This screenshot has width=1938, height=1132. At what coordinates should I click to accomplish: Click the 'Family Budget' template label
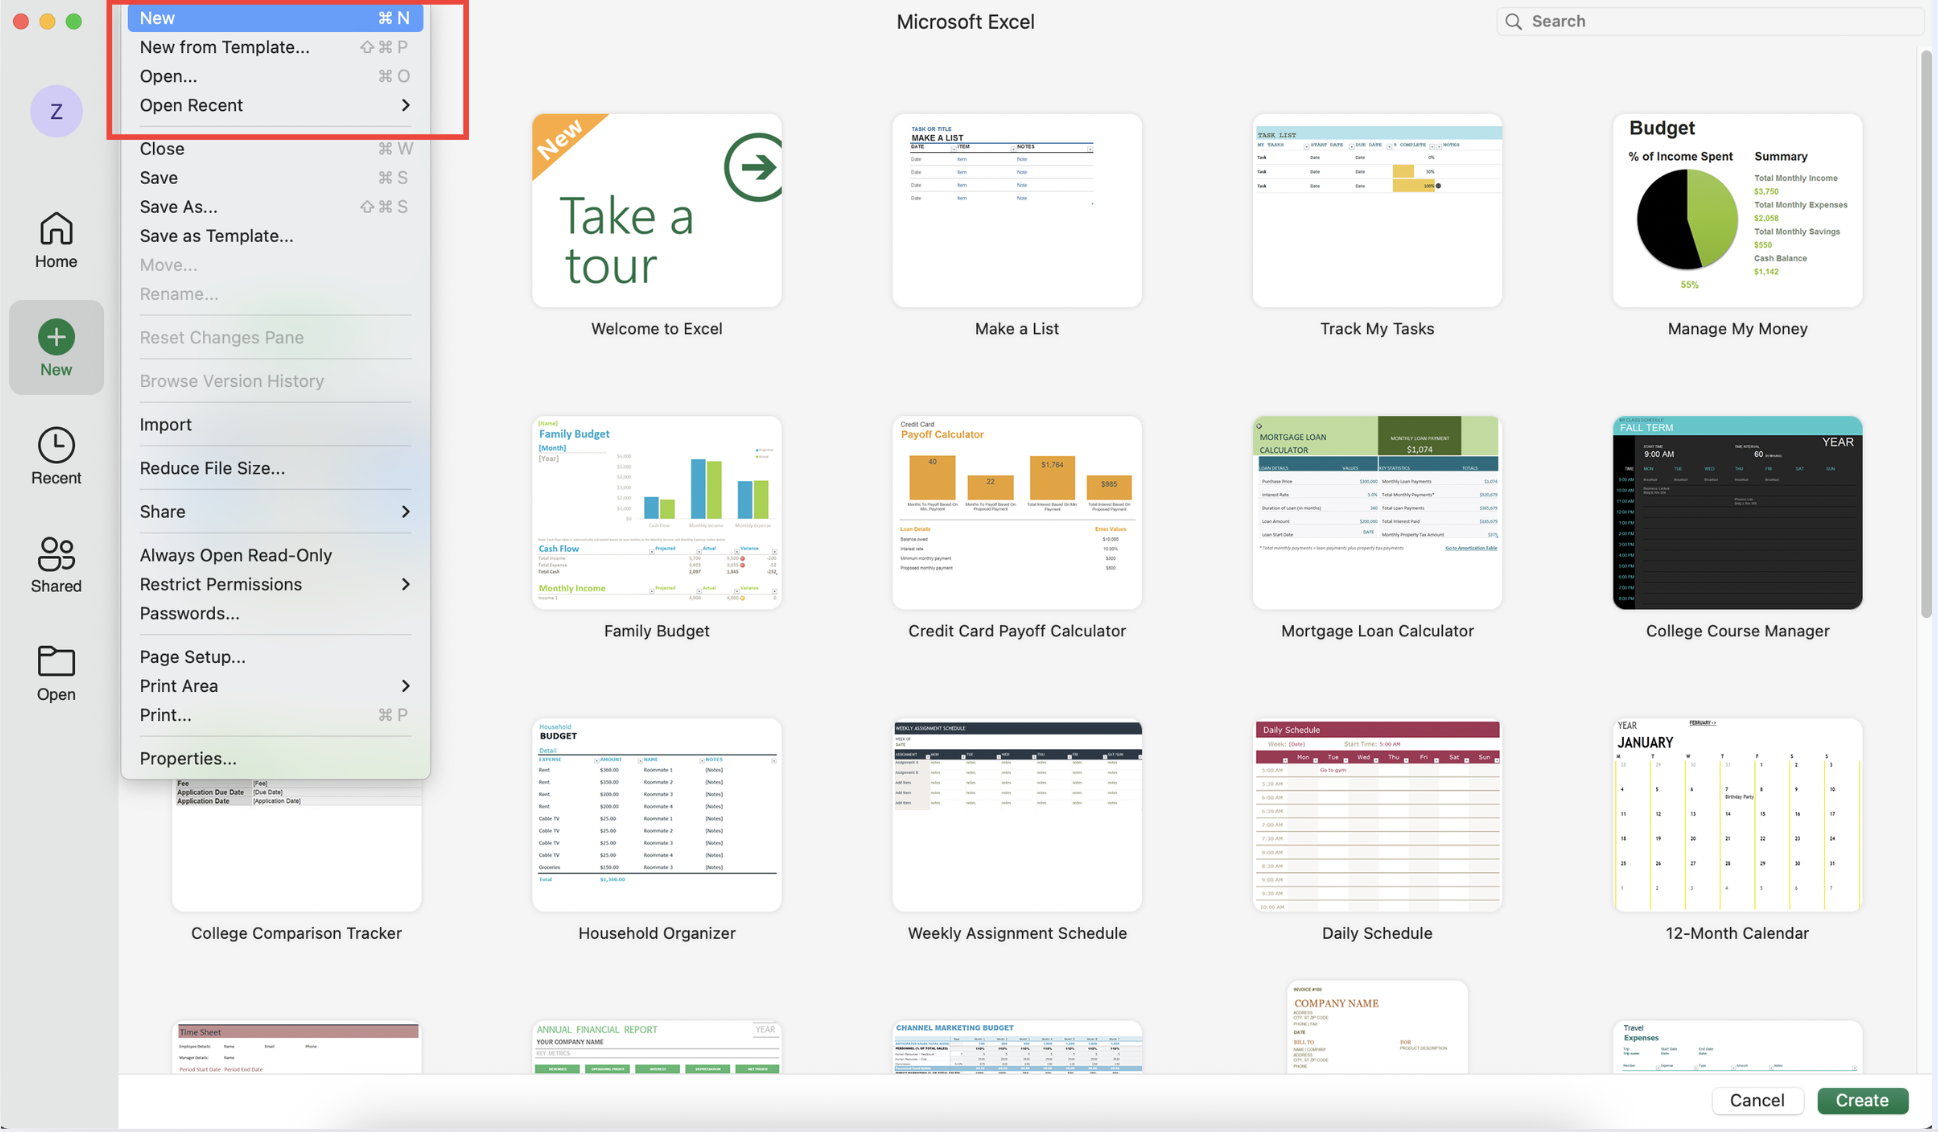657,631
